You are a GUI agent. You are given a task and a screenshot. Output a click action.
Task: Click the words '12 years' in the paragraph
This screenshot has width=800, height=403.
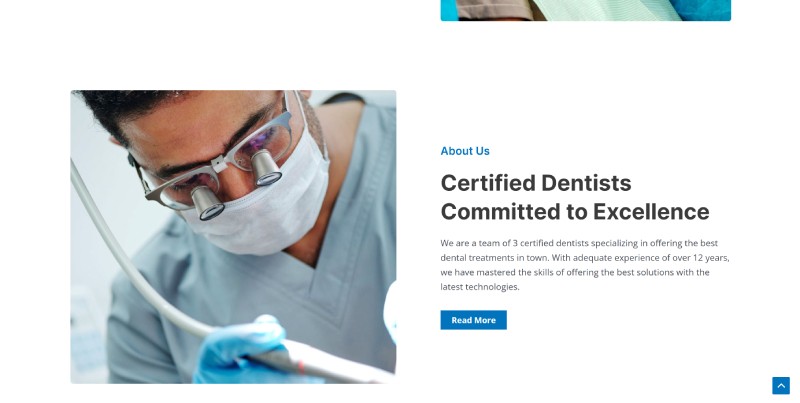[711, 258]
